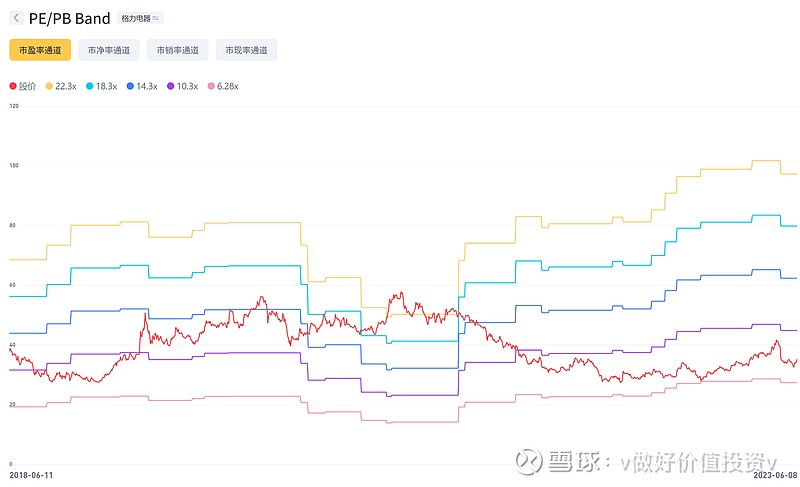The width and height of the screenshot is (800, 487).
Task: Hide the 22.3x yellow band series
Action: click(61, 86)
